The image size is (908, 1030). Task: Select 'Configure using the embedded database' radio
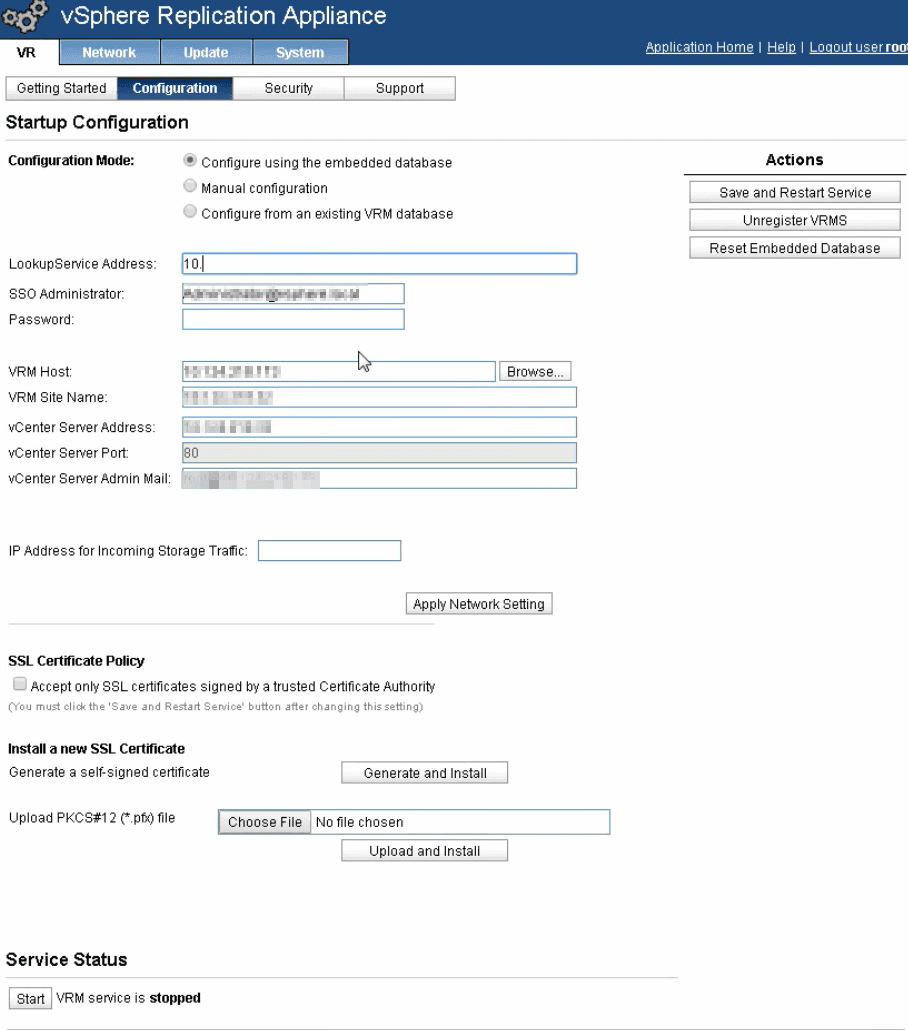tap(190, 160)
